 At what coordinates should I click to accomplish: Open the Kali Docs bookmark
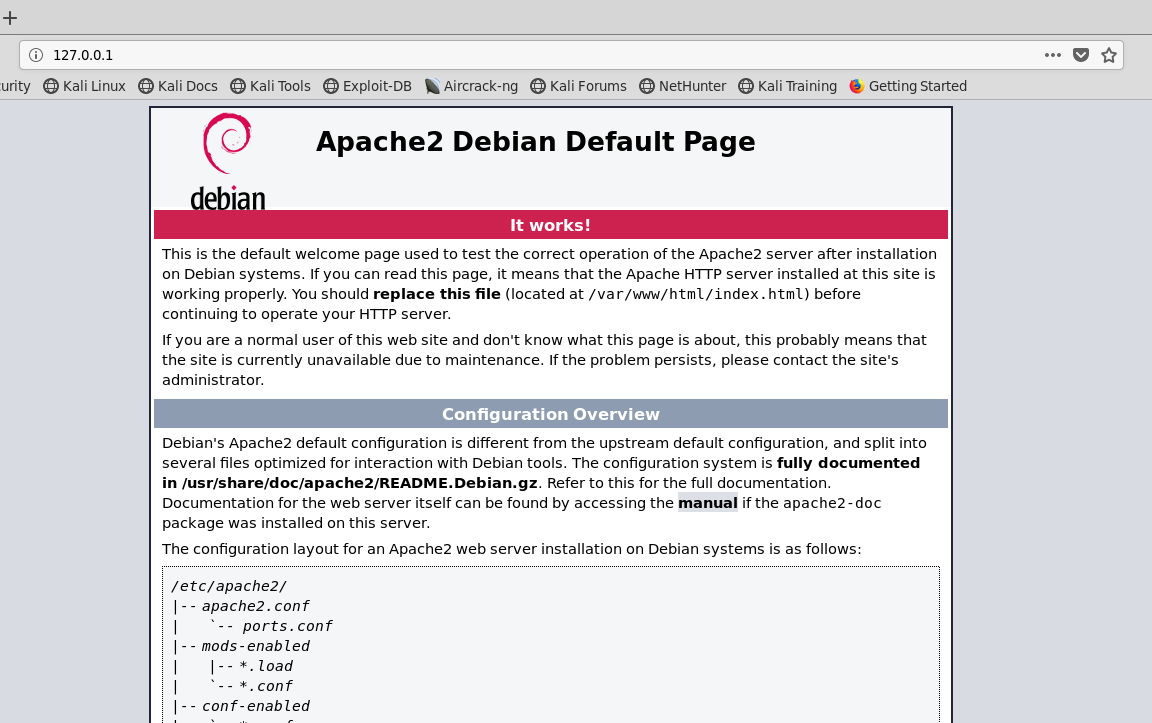pos(178,86)
